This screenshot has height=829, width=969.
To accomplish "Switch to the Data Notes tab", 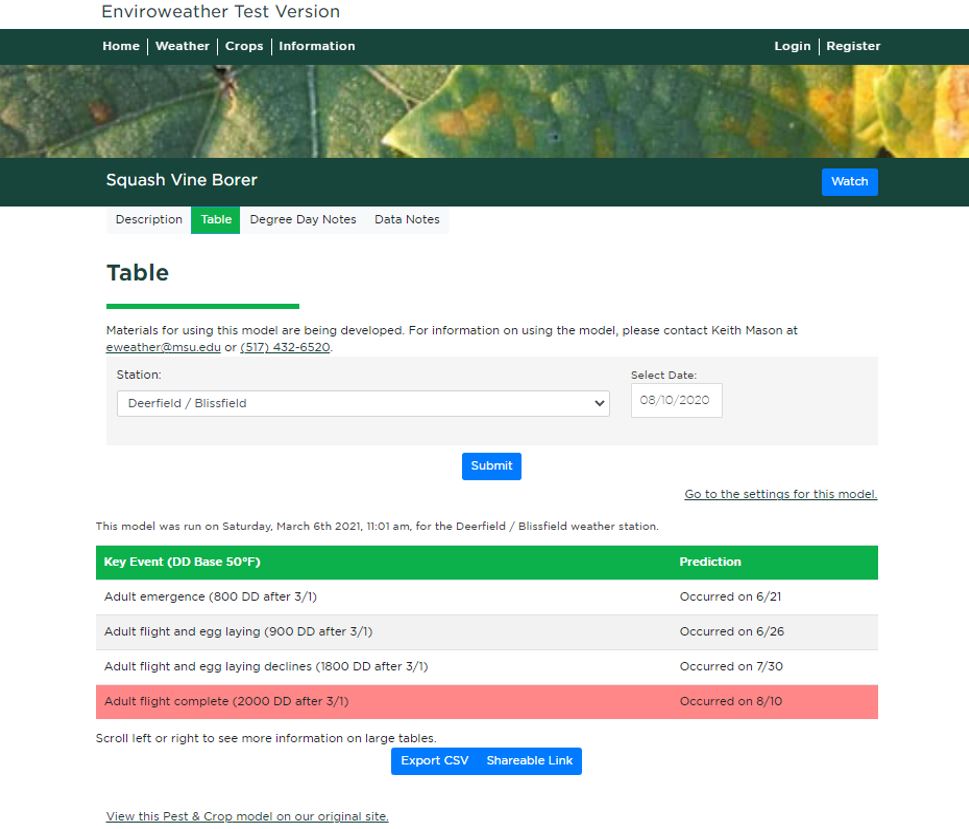I will click(407, 220).
